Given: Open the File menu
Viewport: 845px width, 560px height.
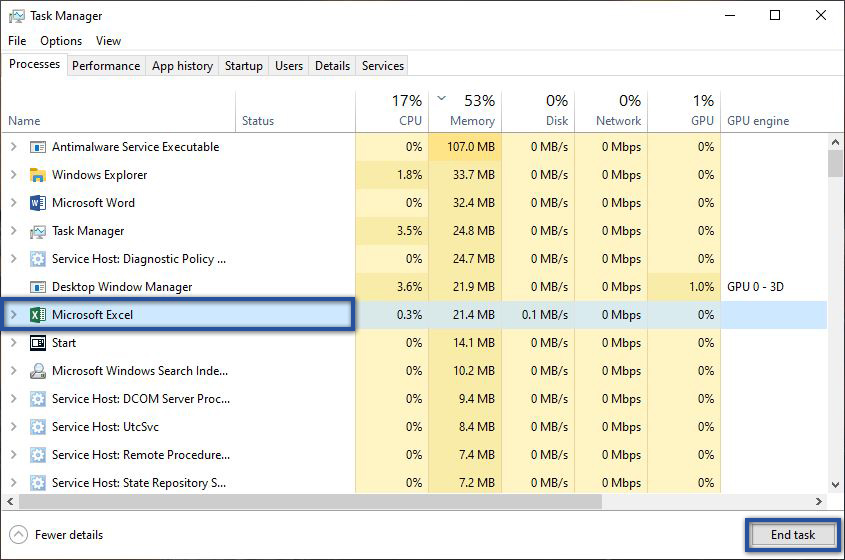Looking at the screenshot, I should [17, 41].
